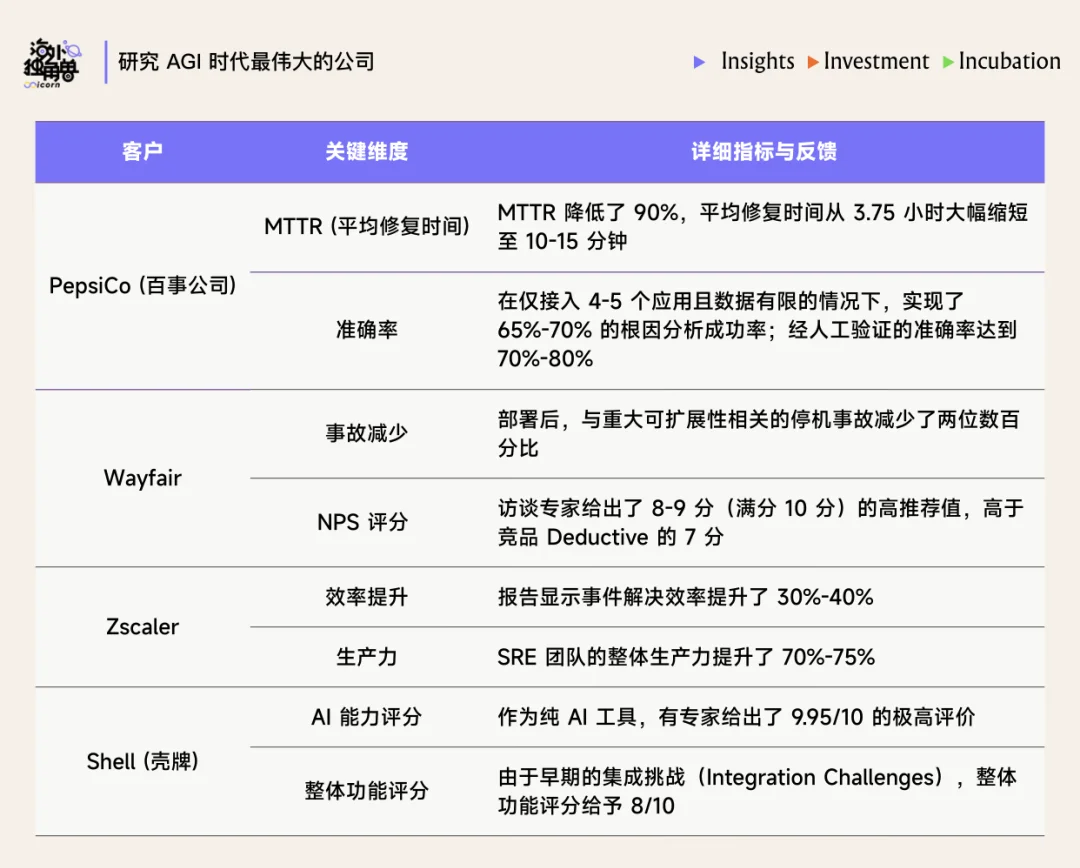Click the red triangle icon before Investment
1080x868 pixels.
812,62
